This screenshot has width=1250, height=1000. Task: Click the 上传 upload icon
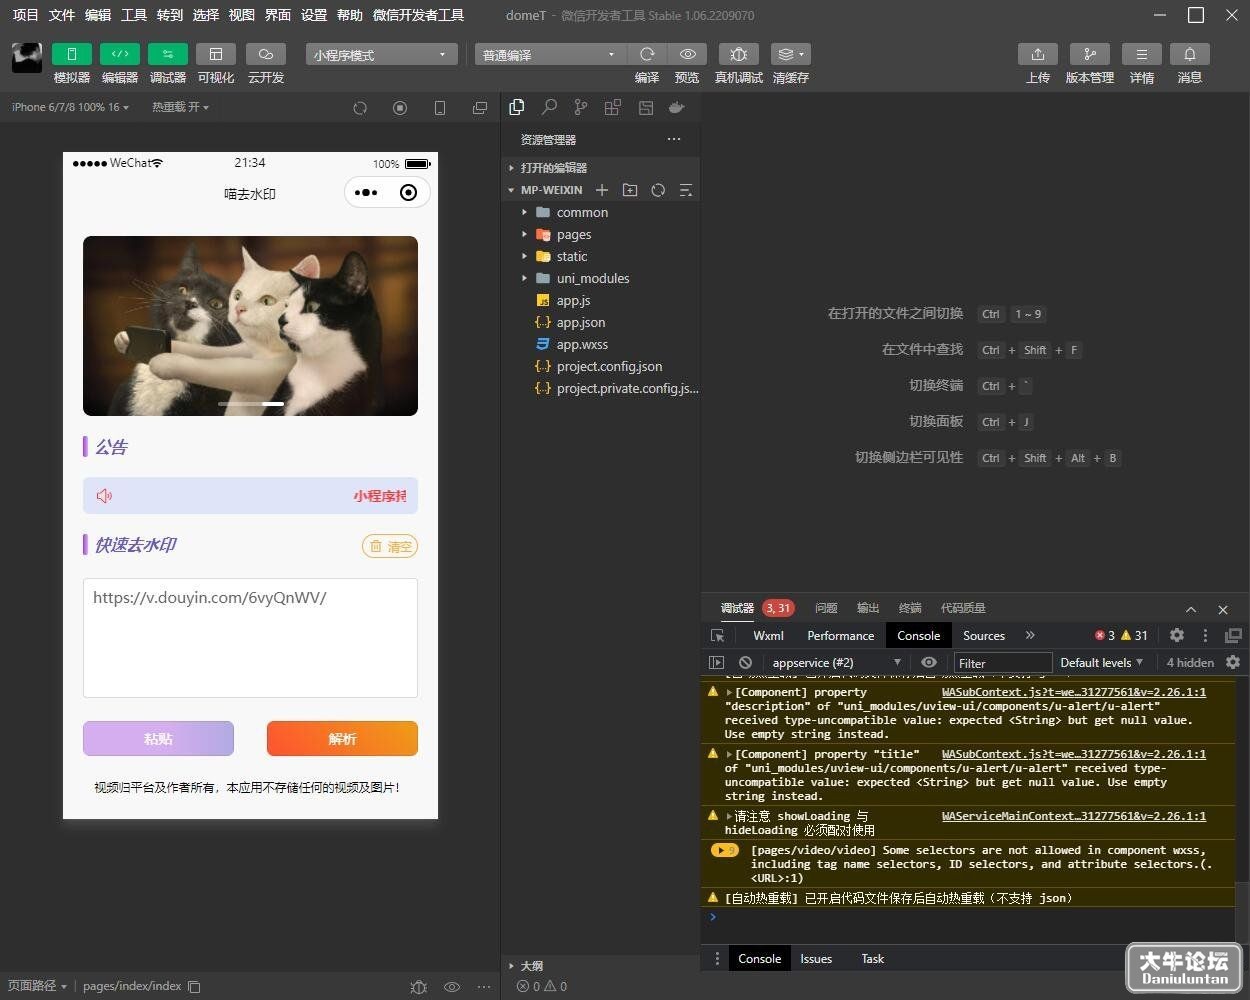point(1038,54)
